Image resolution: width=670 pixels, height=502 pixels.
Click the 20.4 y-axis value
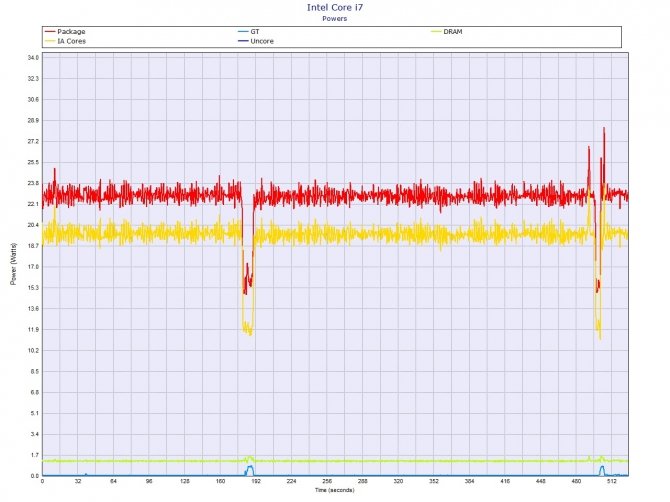[33, 225]
